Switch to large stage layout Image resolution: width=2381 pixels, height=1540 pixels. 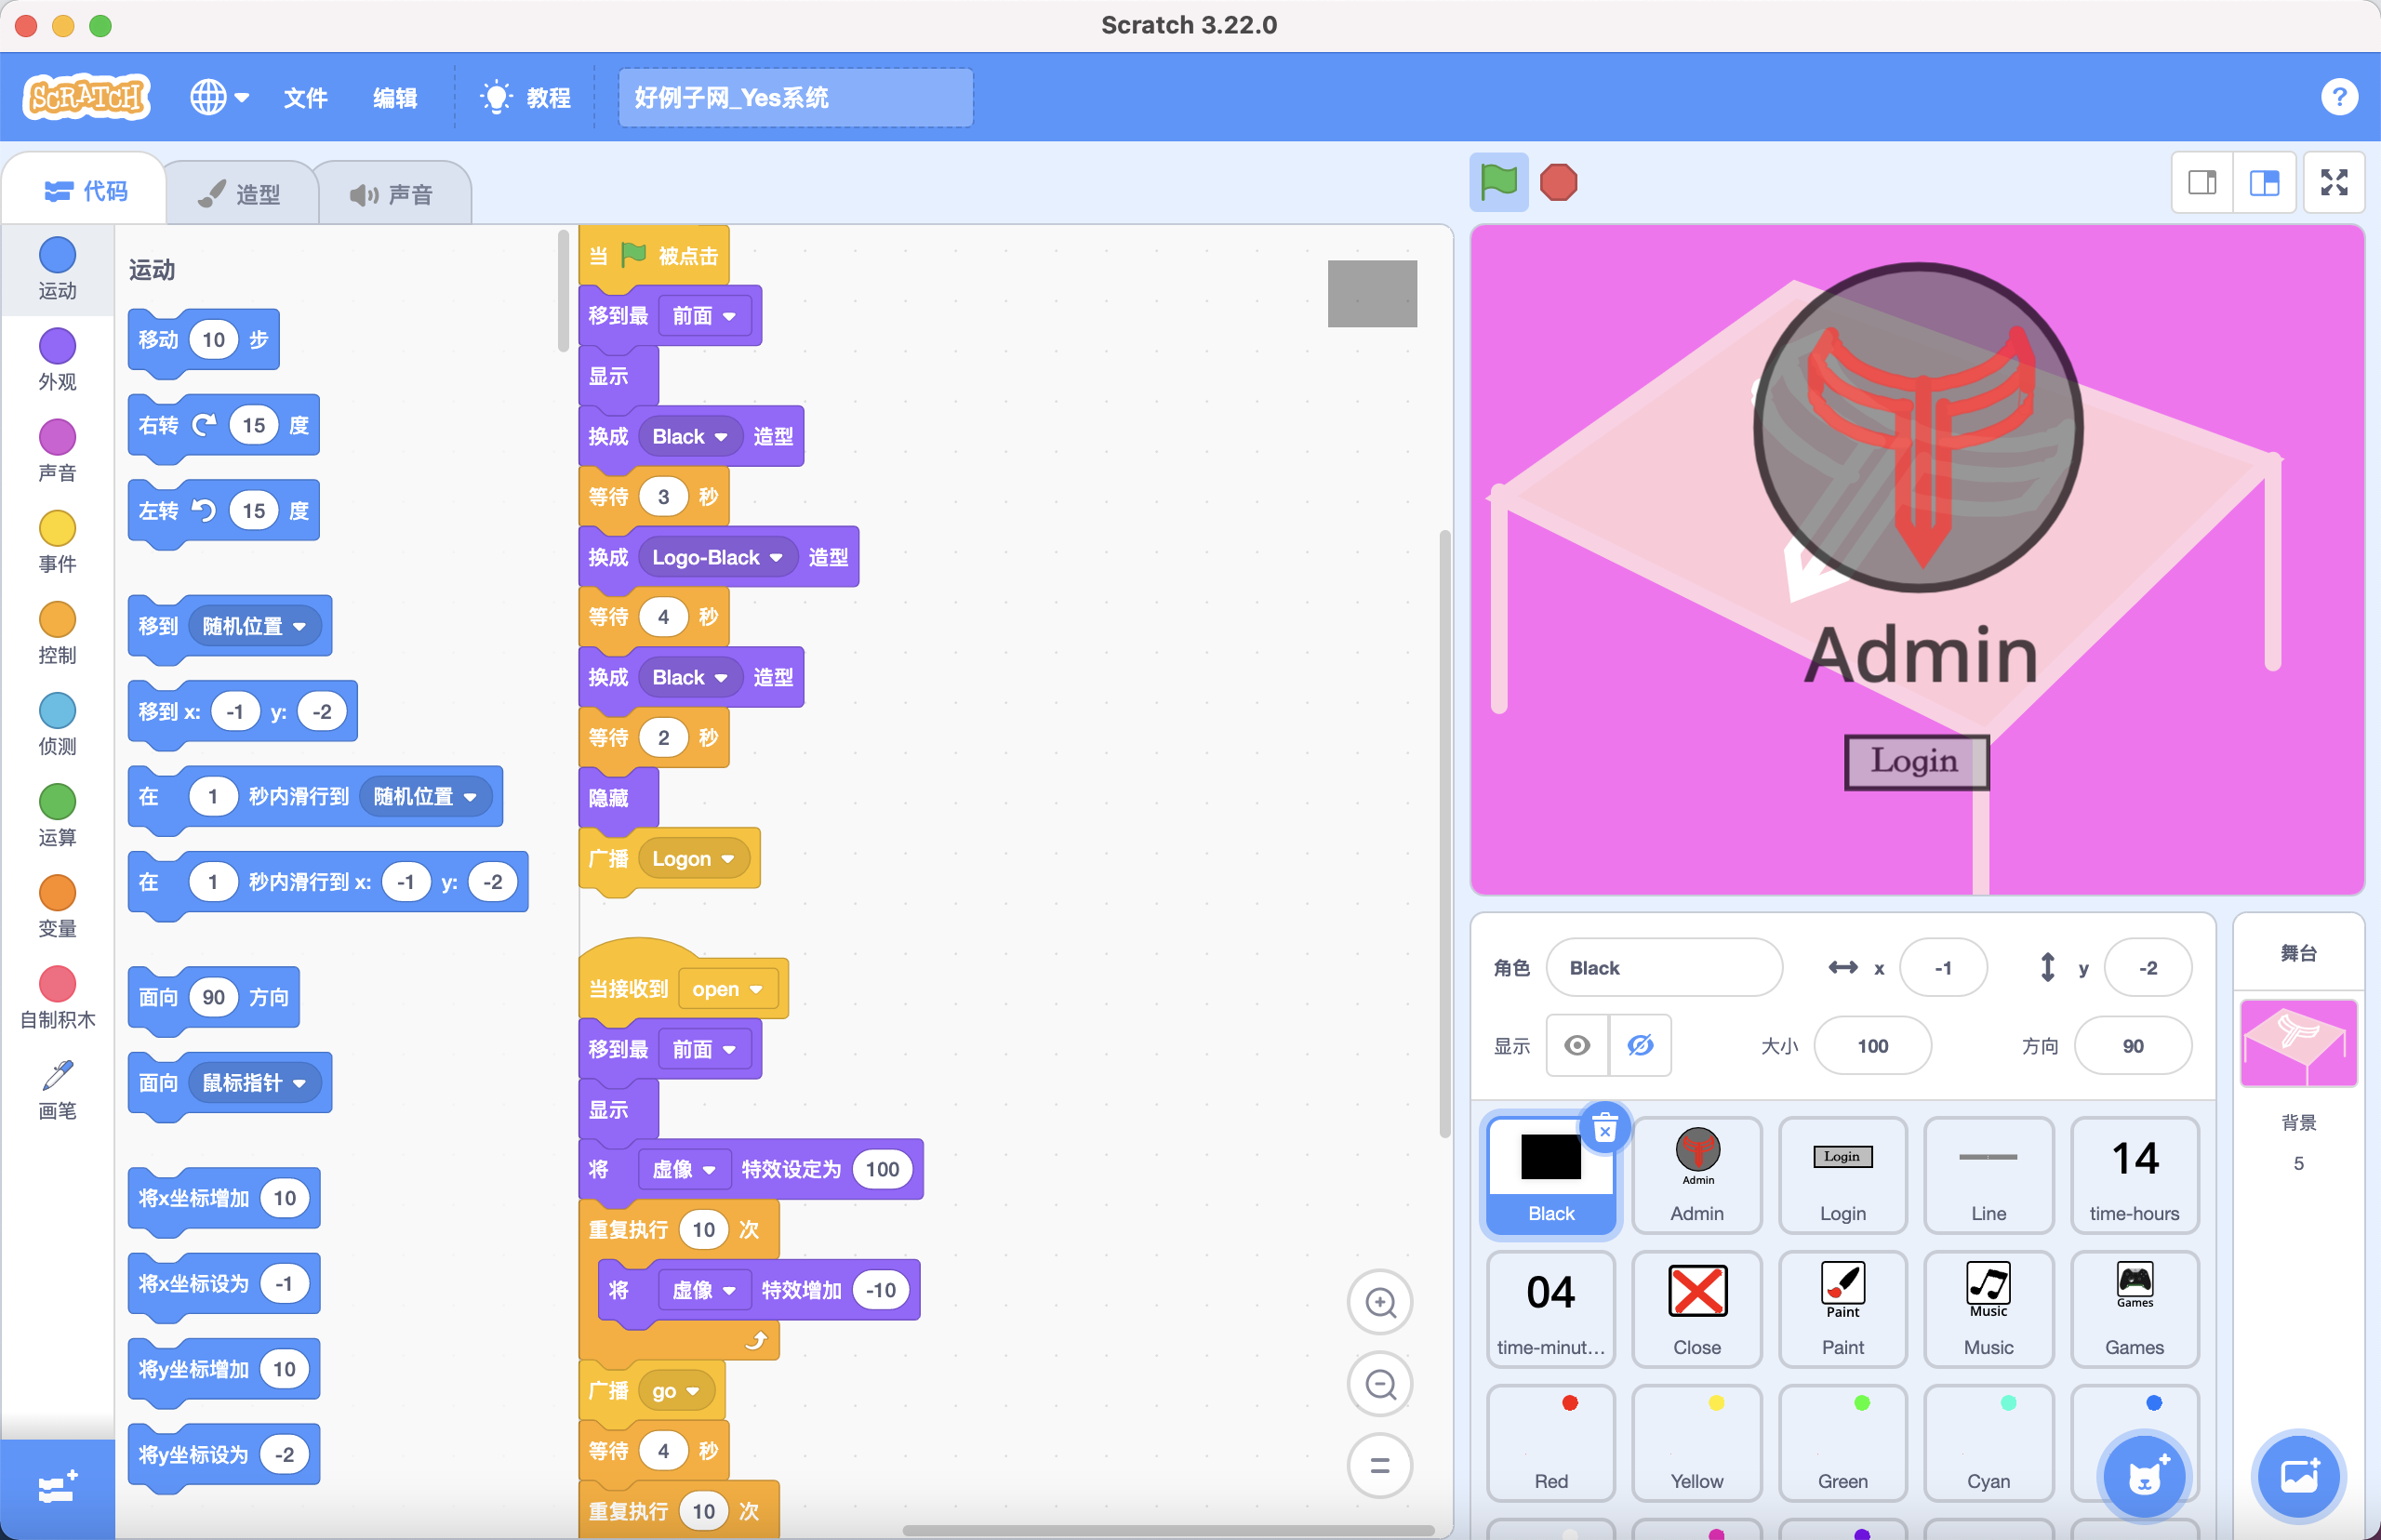pyautogui.click(x=2264, y=183)
